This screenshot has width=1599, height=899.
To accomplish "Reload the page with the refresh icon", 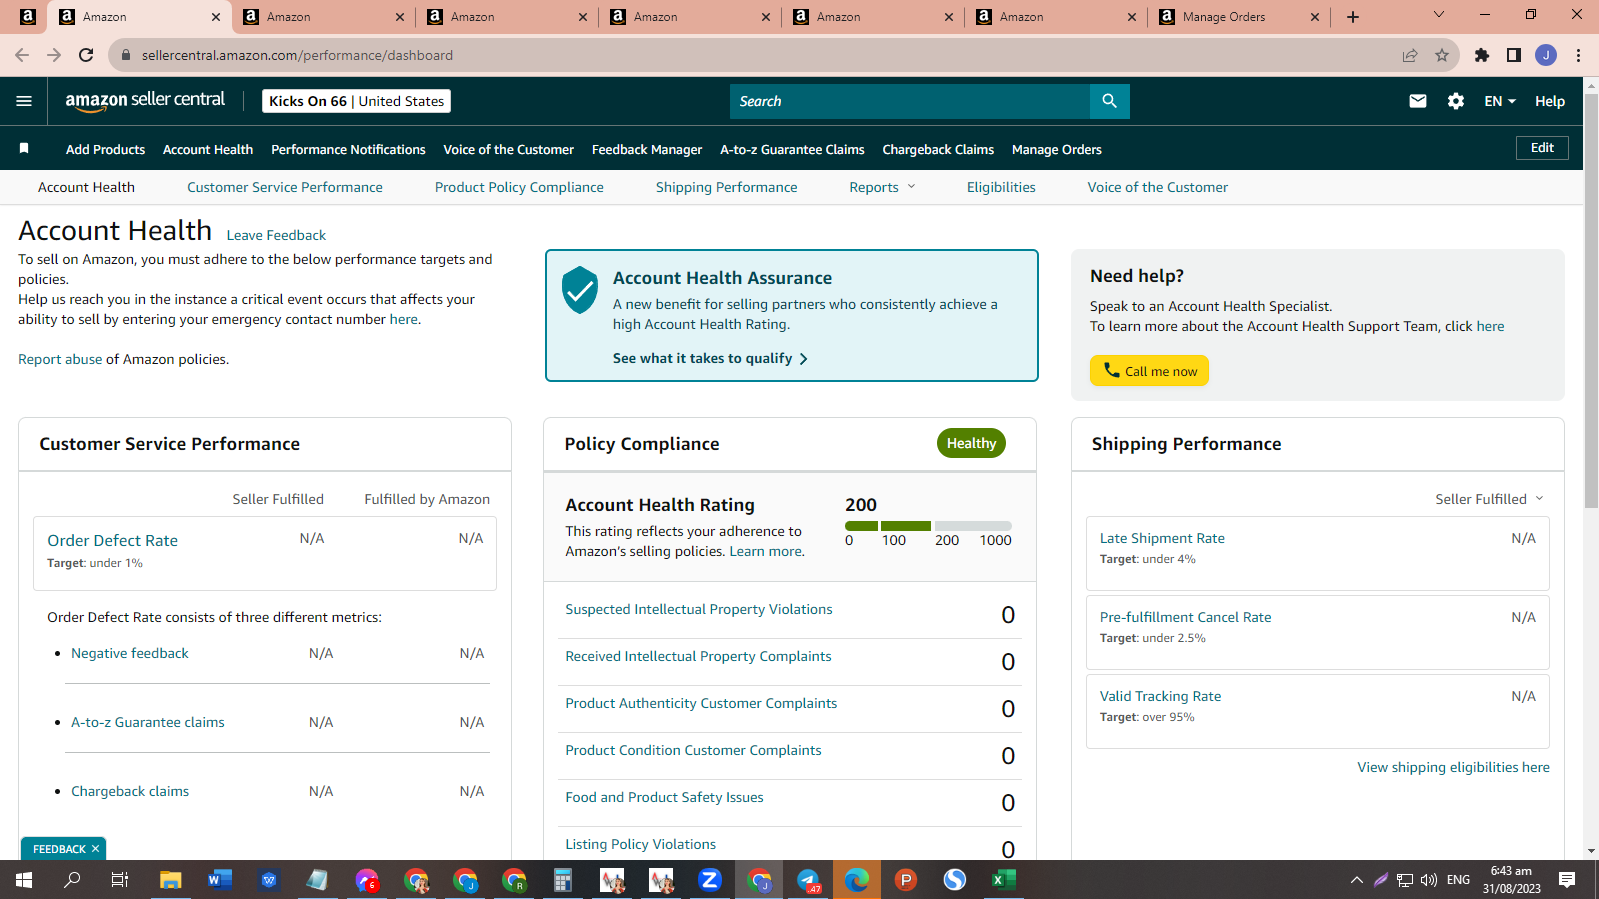I will click(86, 55).
